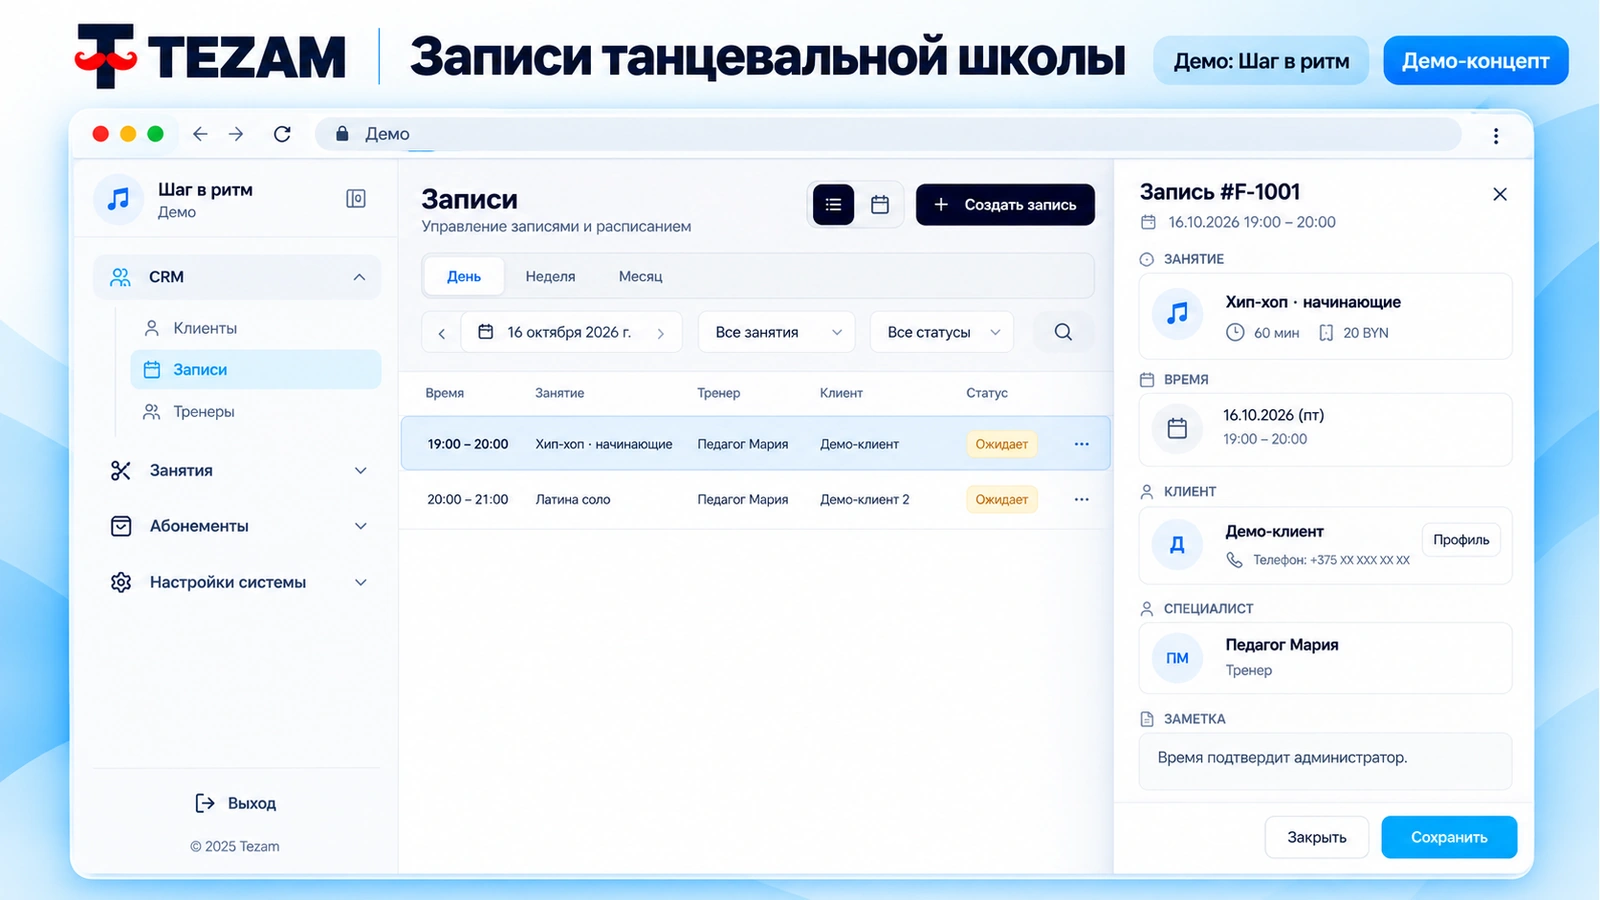Select the Месяц tab
Screen dimensions: 1600x900
coord(640,276)
